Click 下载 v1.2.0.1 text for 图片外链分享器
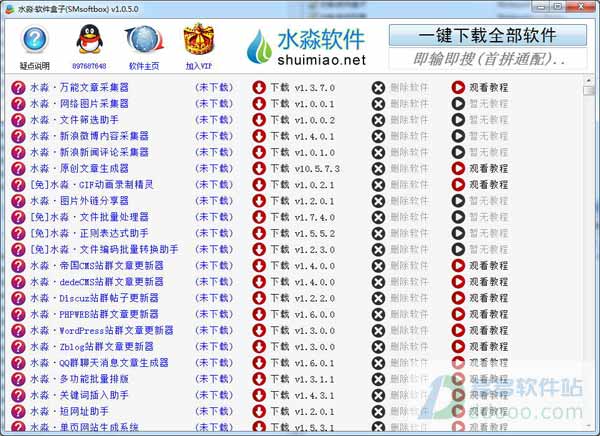The width and height of the screenshot is (600, 436). (302, 201)
